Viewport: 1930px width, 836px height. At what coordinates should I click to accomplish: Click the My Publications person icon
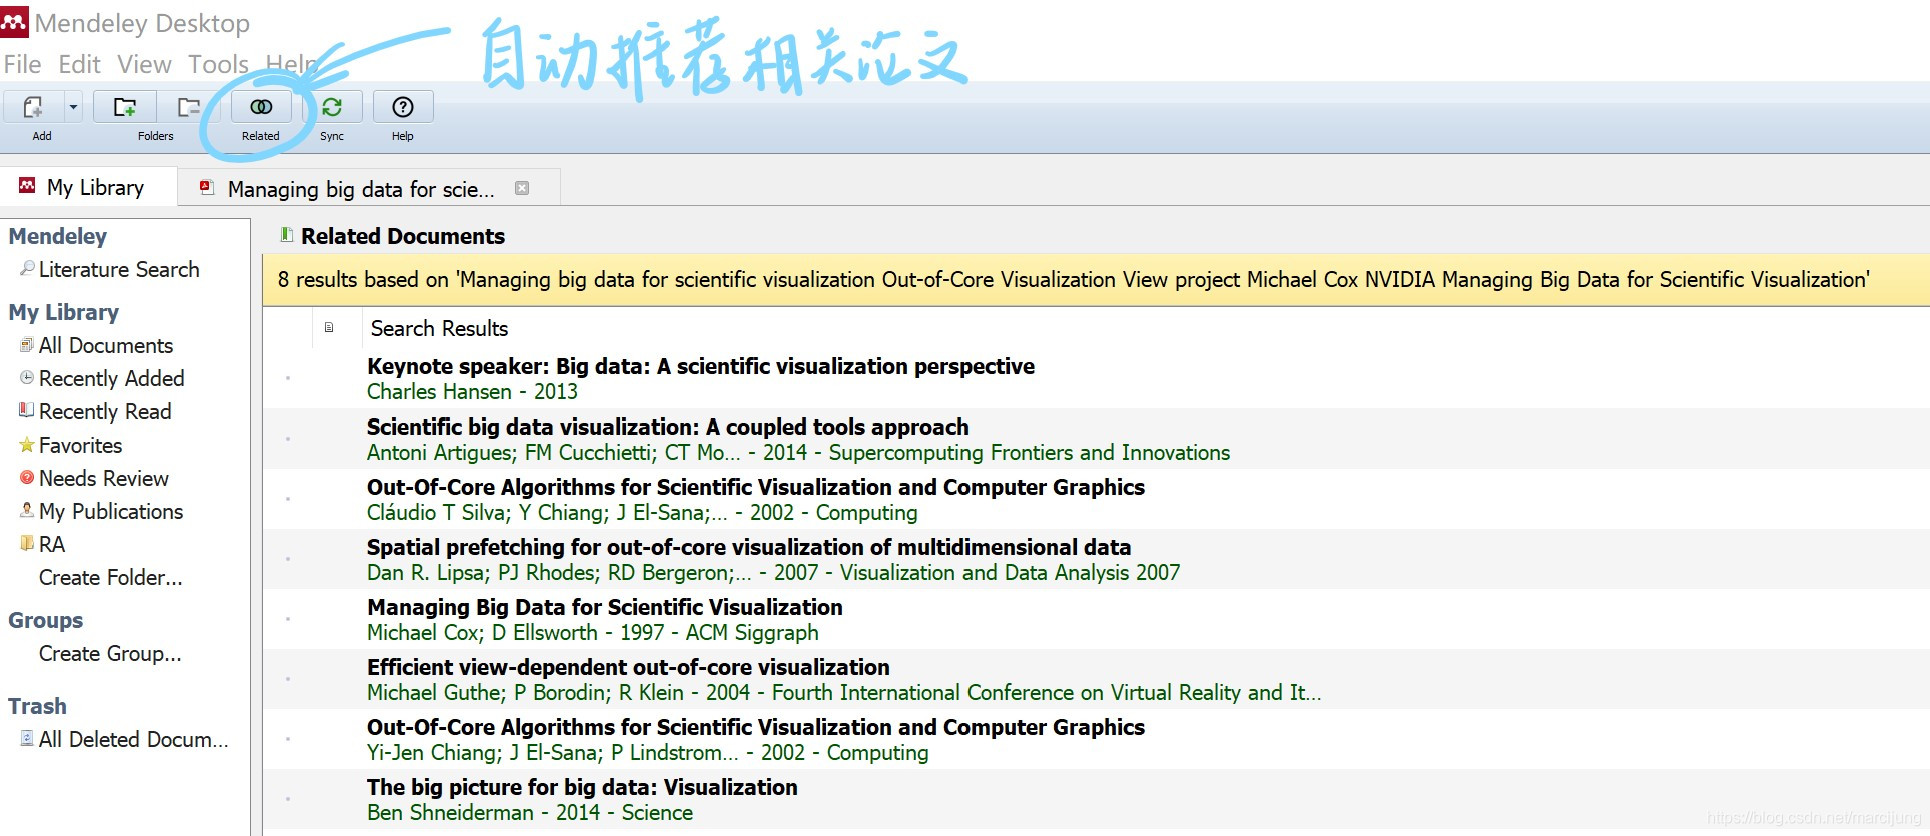(27, 510)
